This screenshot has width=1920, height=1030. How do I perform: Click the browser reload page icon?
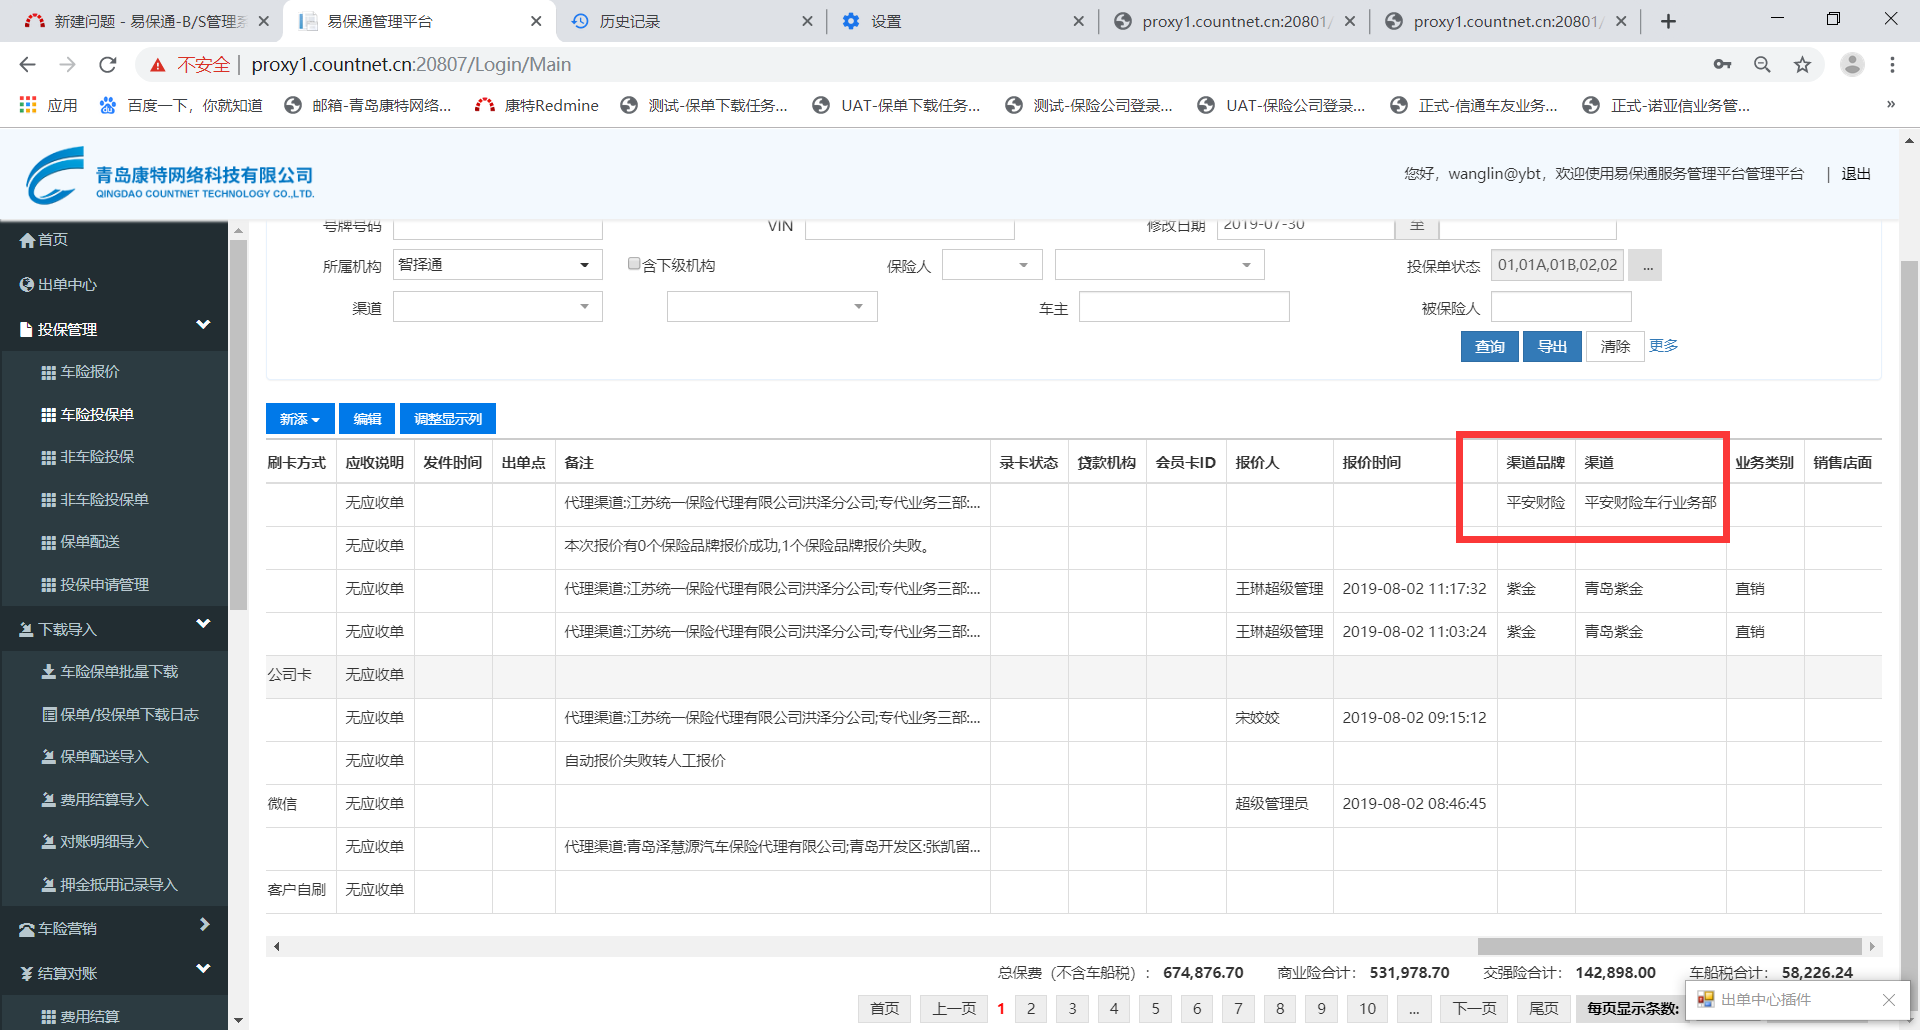[108, 65]
